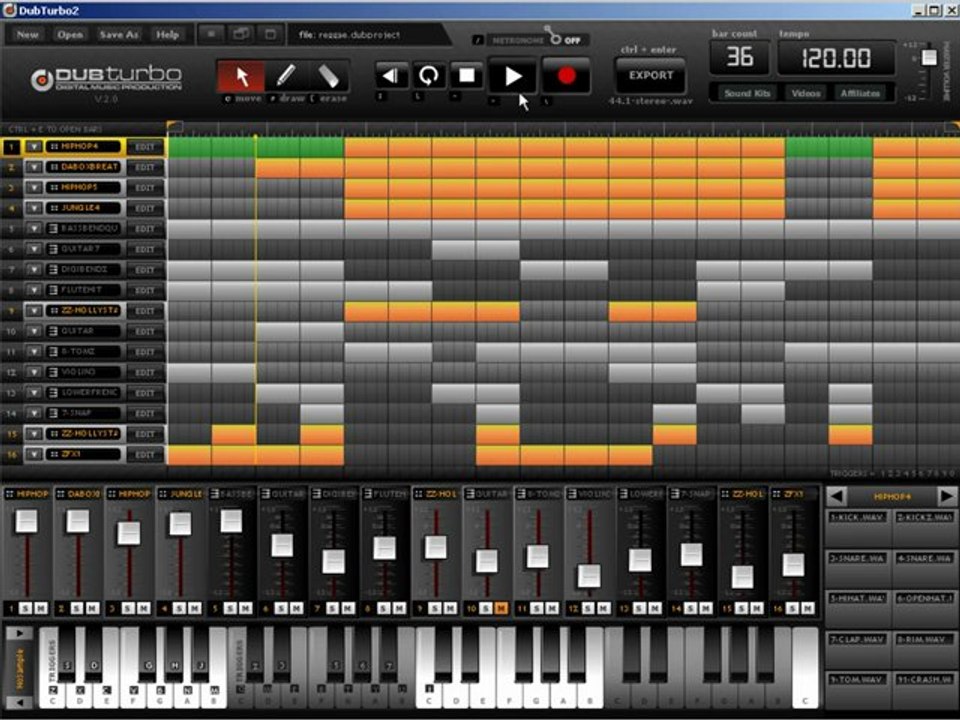Select the erase tool
Screen dimensions: 960x720
coord(329,76)
